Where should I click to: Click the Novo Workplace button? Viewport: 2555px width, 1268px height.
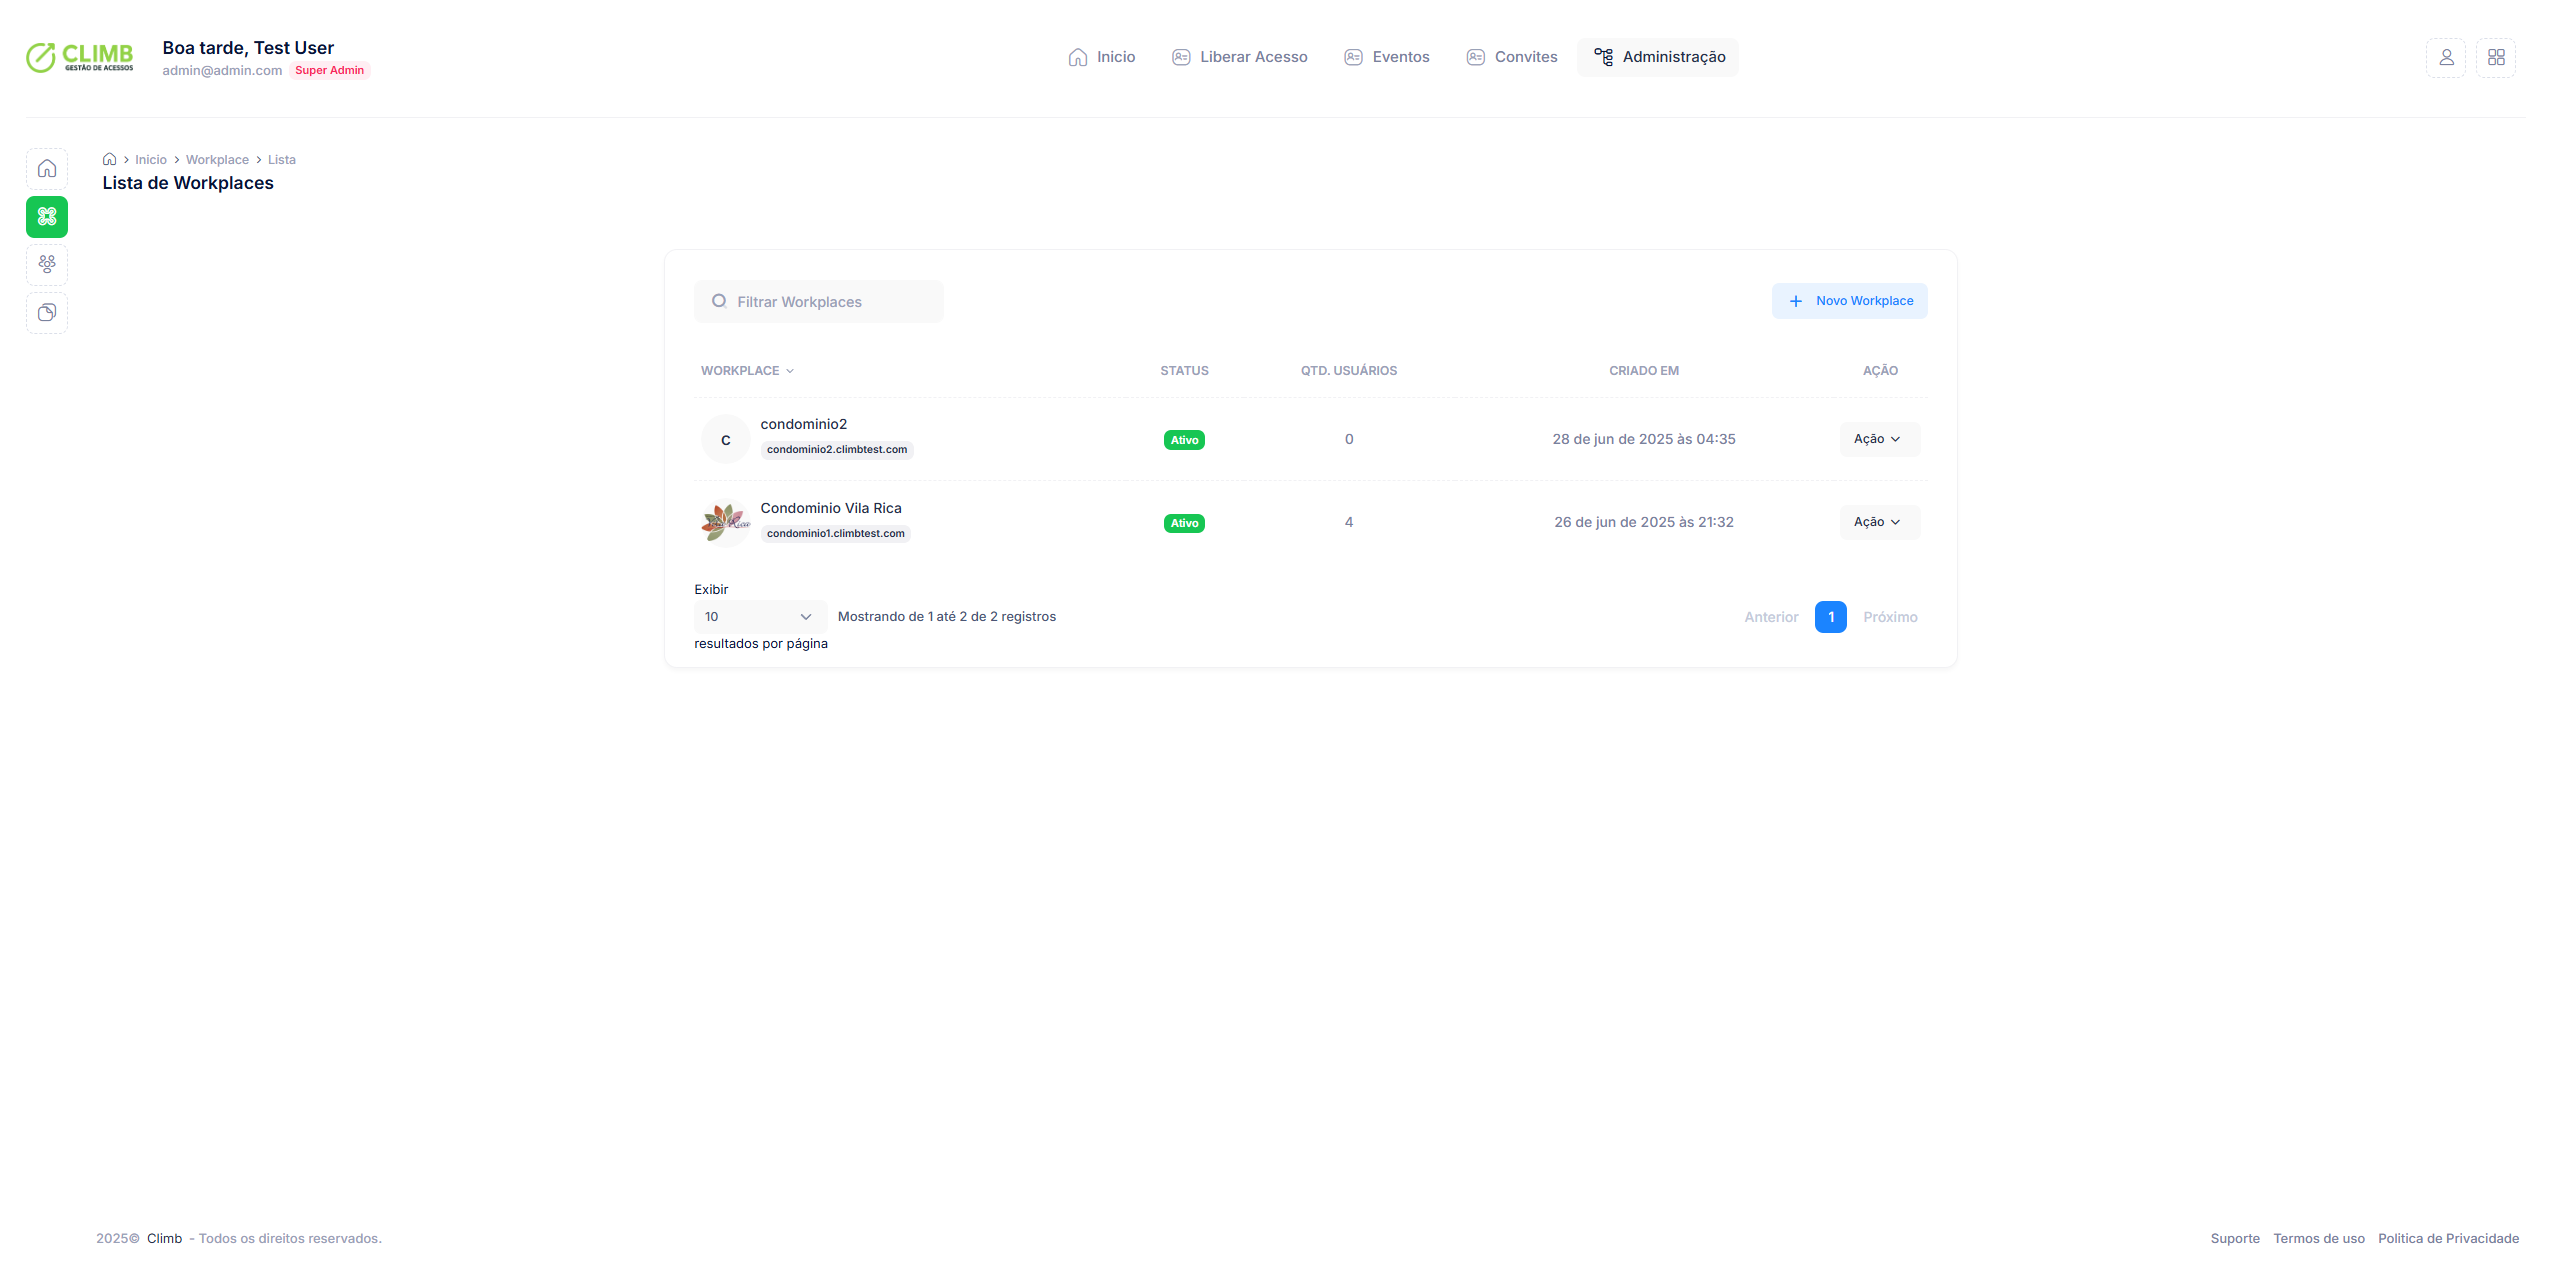coord(1848,301)
